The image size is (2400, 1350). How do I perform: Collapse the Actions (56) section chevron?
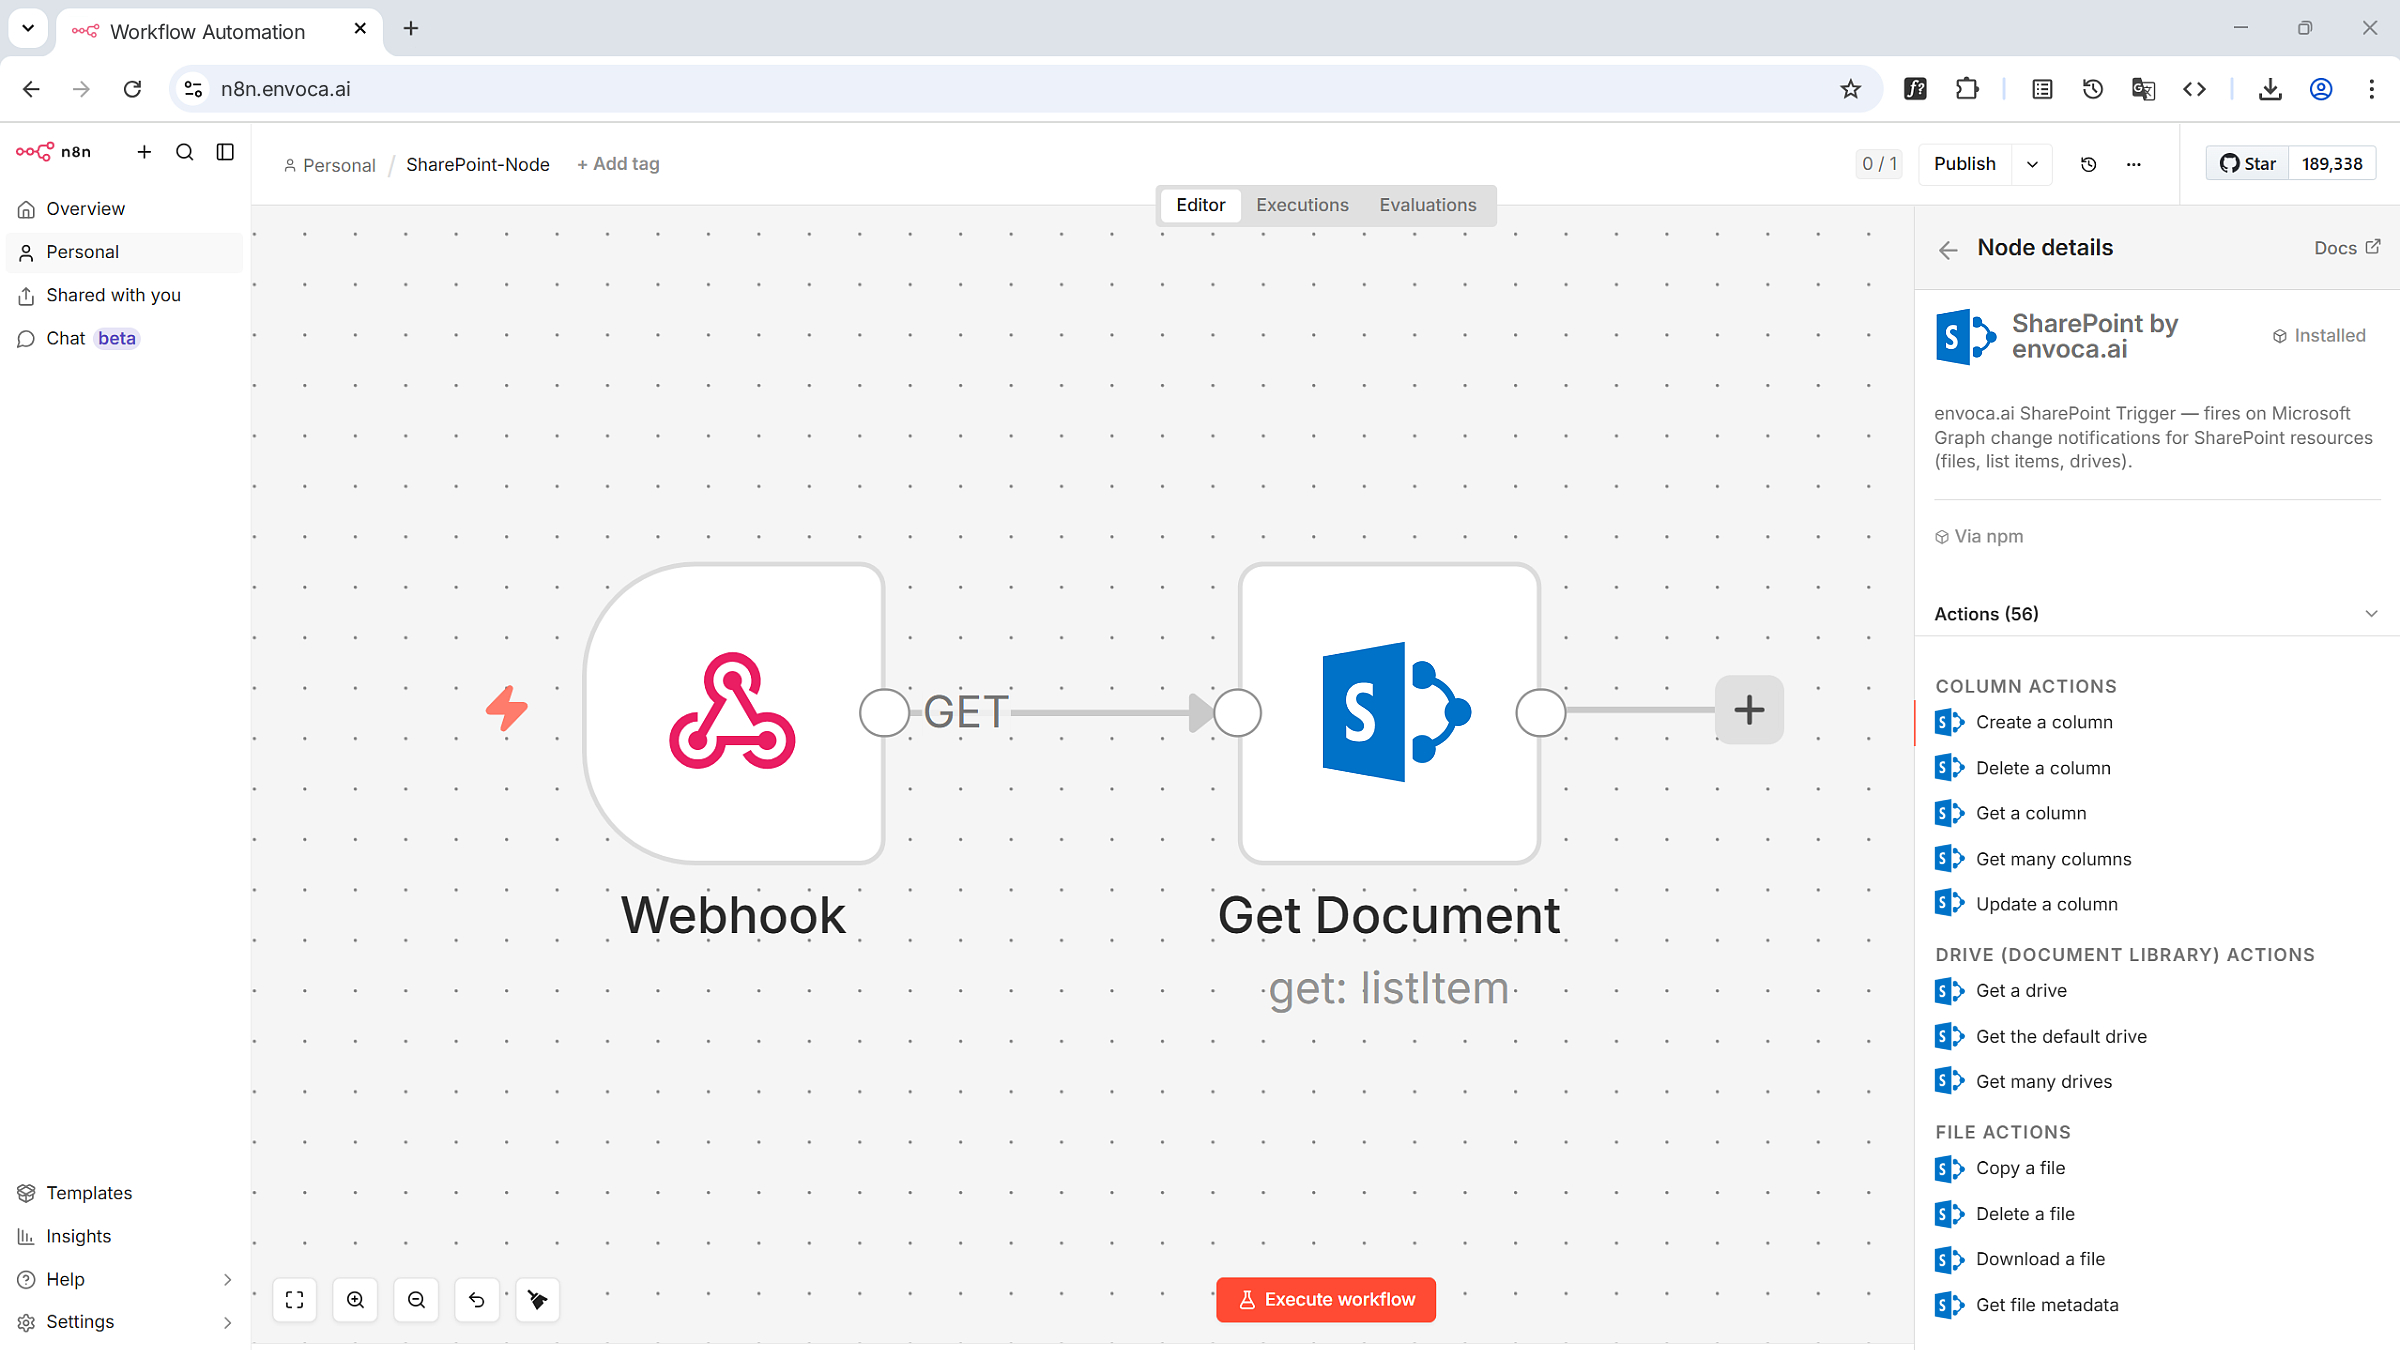click(x=2371, y=614)
